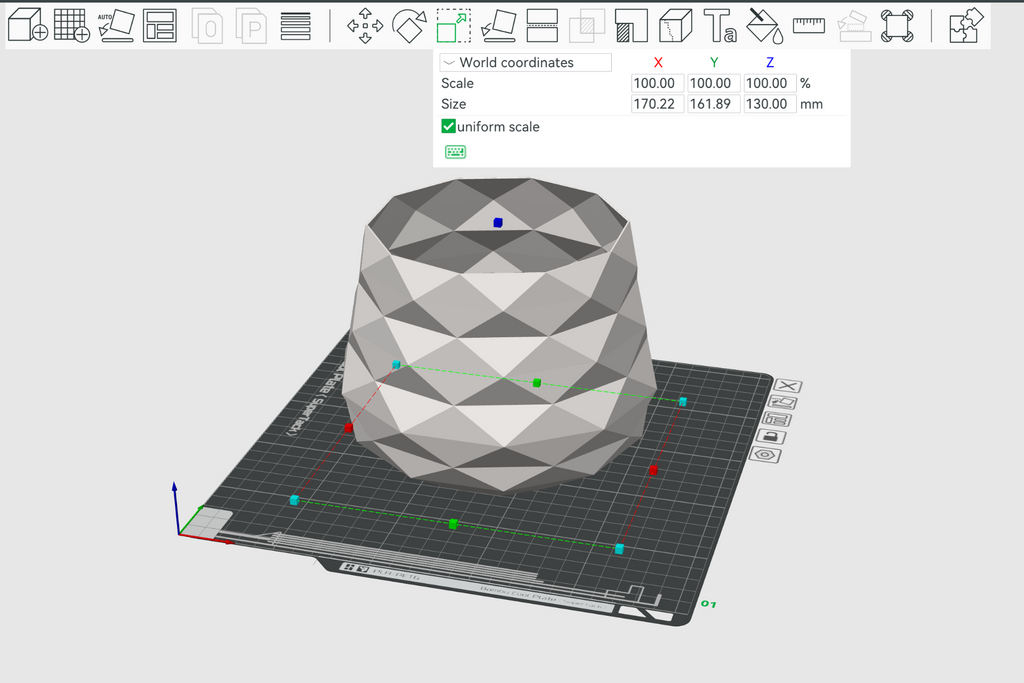Click the Arrange all objects icon

(x=160, y=25)
